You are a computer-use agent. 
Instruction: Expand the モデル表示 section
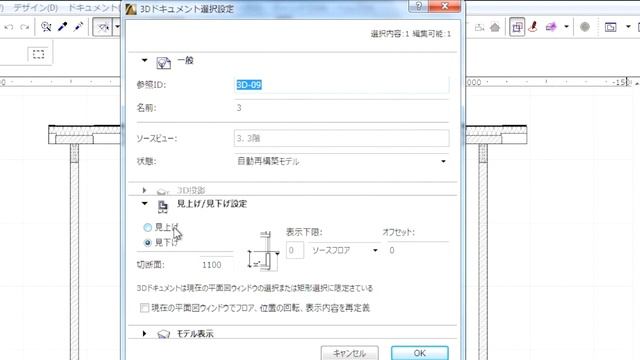click(x=144, y=333)
